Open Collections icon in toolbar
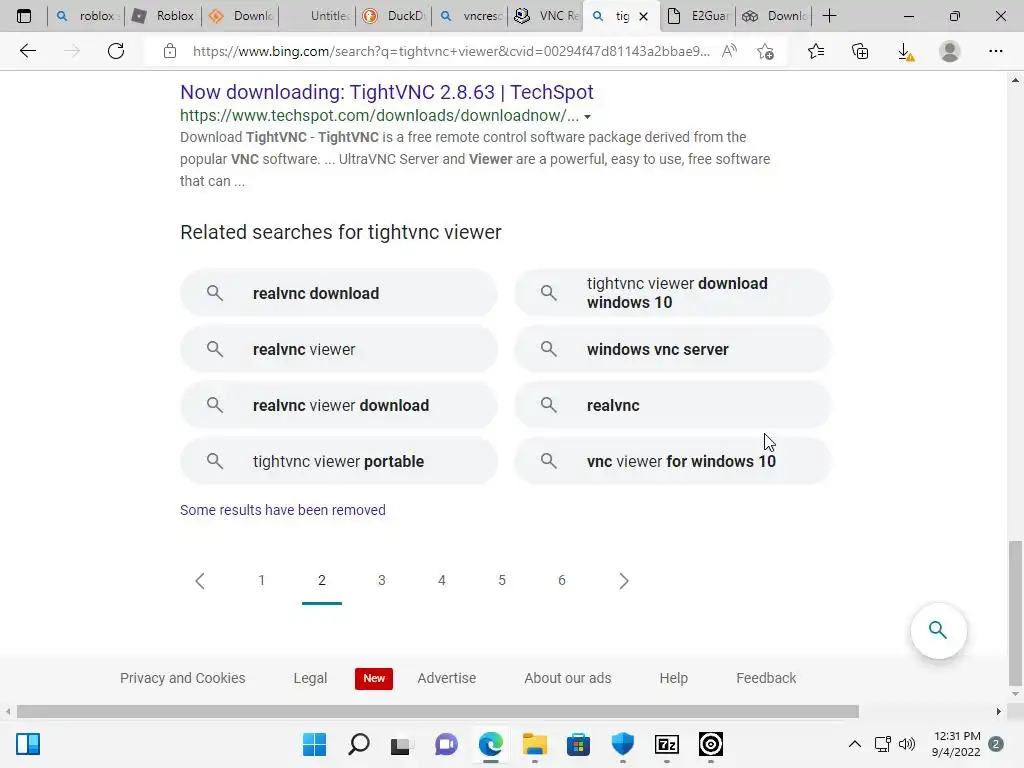Screen dimensions: 1024x768 [x=860, y=51]
